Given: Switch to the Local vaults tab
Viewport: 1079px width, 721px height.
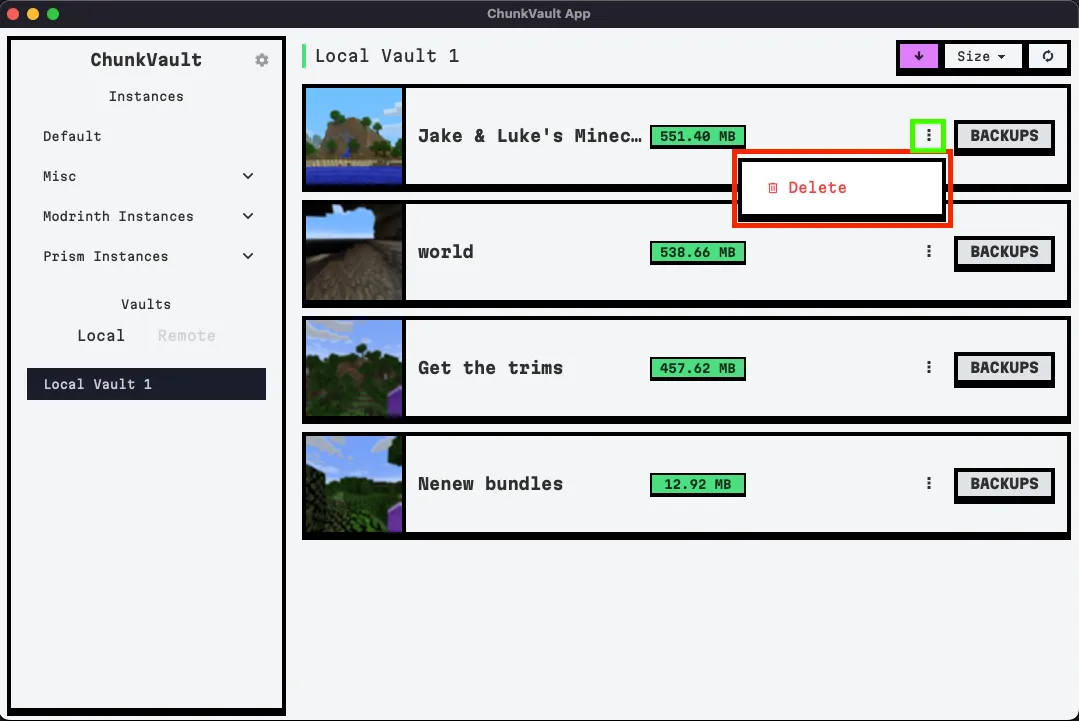Looking at the screenshot, I should tap(101, 336).
